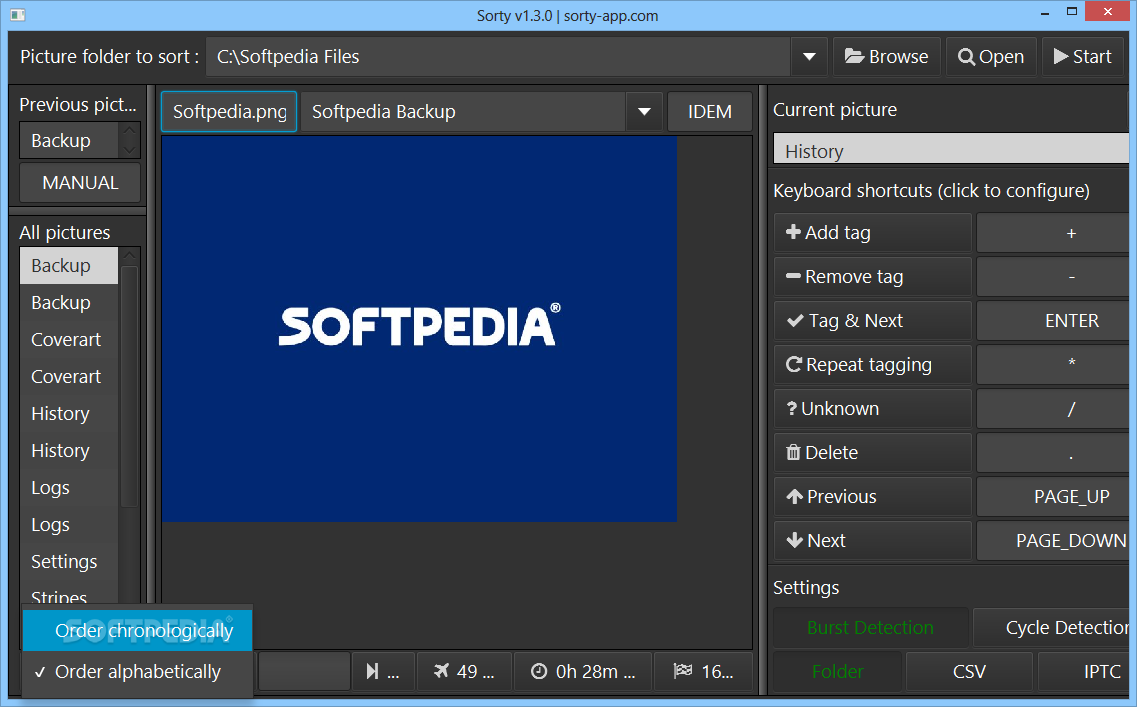Click the Delete trash button
This screenshot has height=707, width=1137.
(x=872, y=452)
